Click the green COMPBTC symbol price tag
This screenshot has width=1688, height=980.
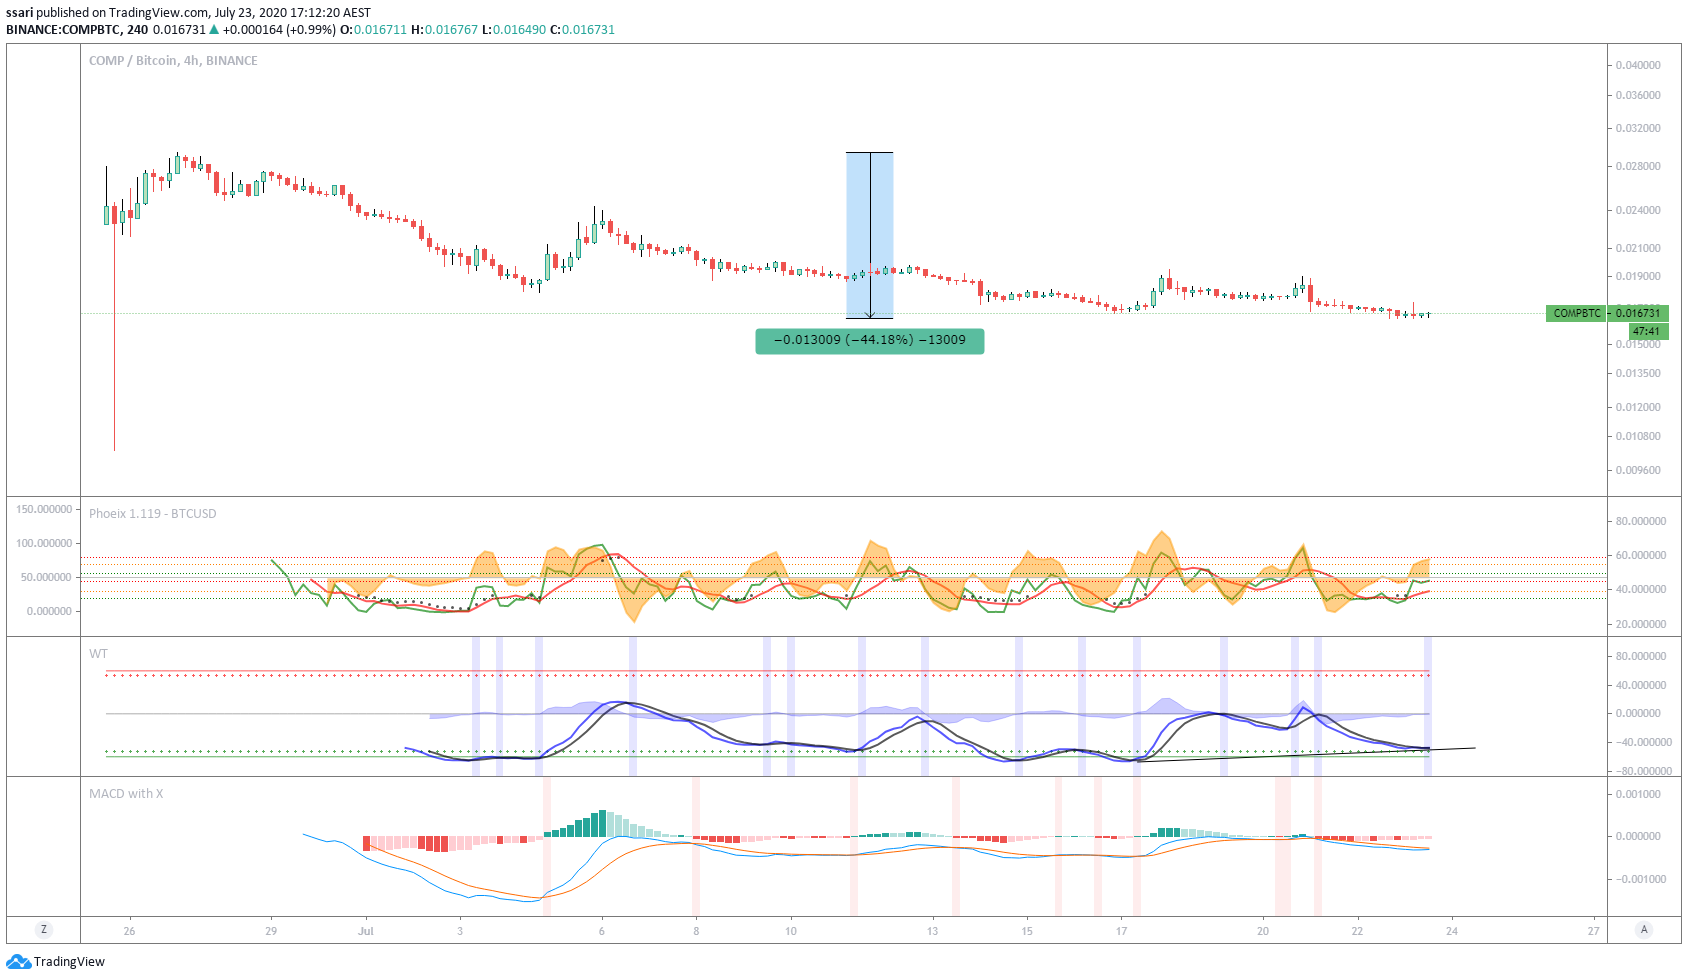coord(1576,313)
